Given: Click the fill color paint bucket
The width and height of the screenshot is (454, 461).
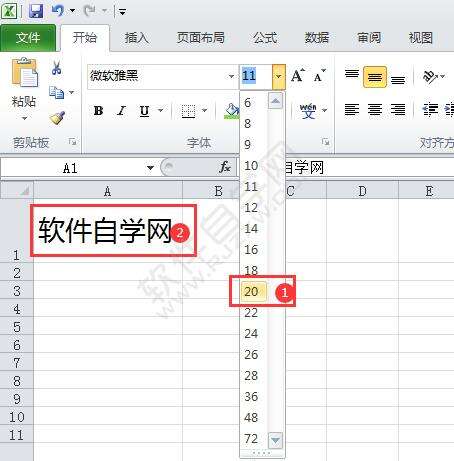Looking at the screenshot, I should click(x=232, y=111).
